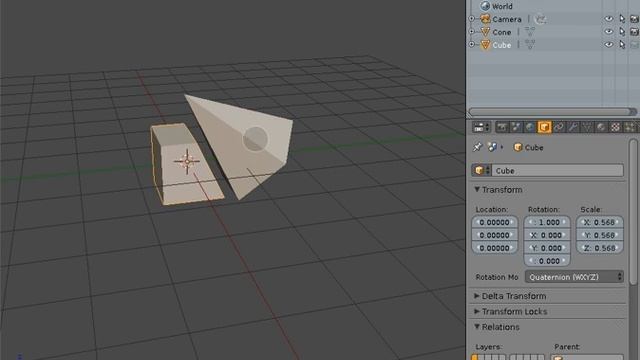Click the scene context icon beside pin

[x=492, y=147]
